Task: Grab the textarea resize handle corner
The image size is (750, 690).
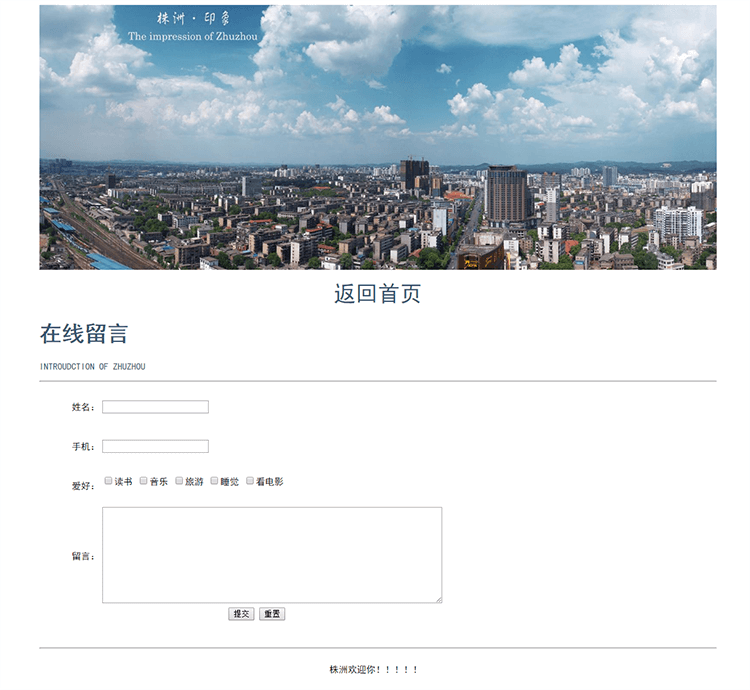Action: [438, 599]
